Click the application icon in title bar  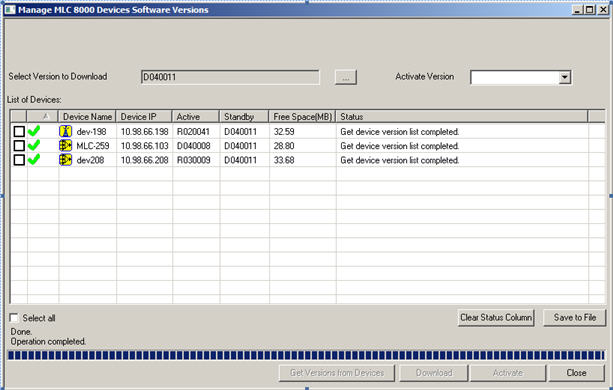[x=10, y=9]
